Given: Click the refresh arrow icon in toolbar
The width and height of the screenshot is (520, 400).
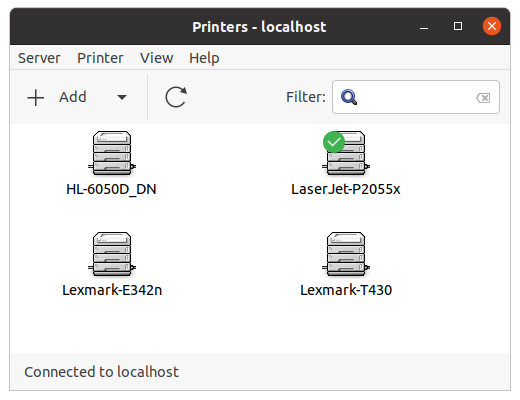Looking at the screenshot, I should pyautogui.click(x=176, y=97).
